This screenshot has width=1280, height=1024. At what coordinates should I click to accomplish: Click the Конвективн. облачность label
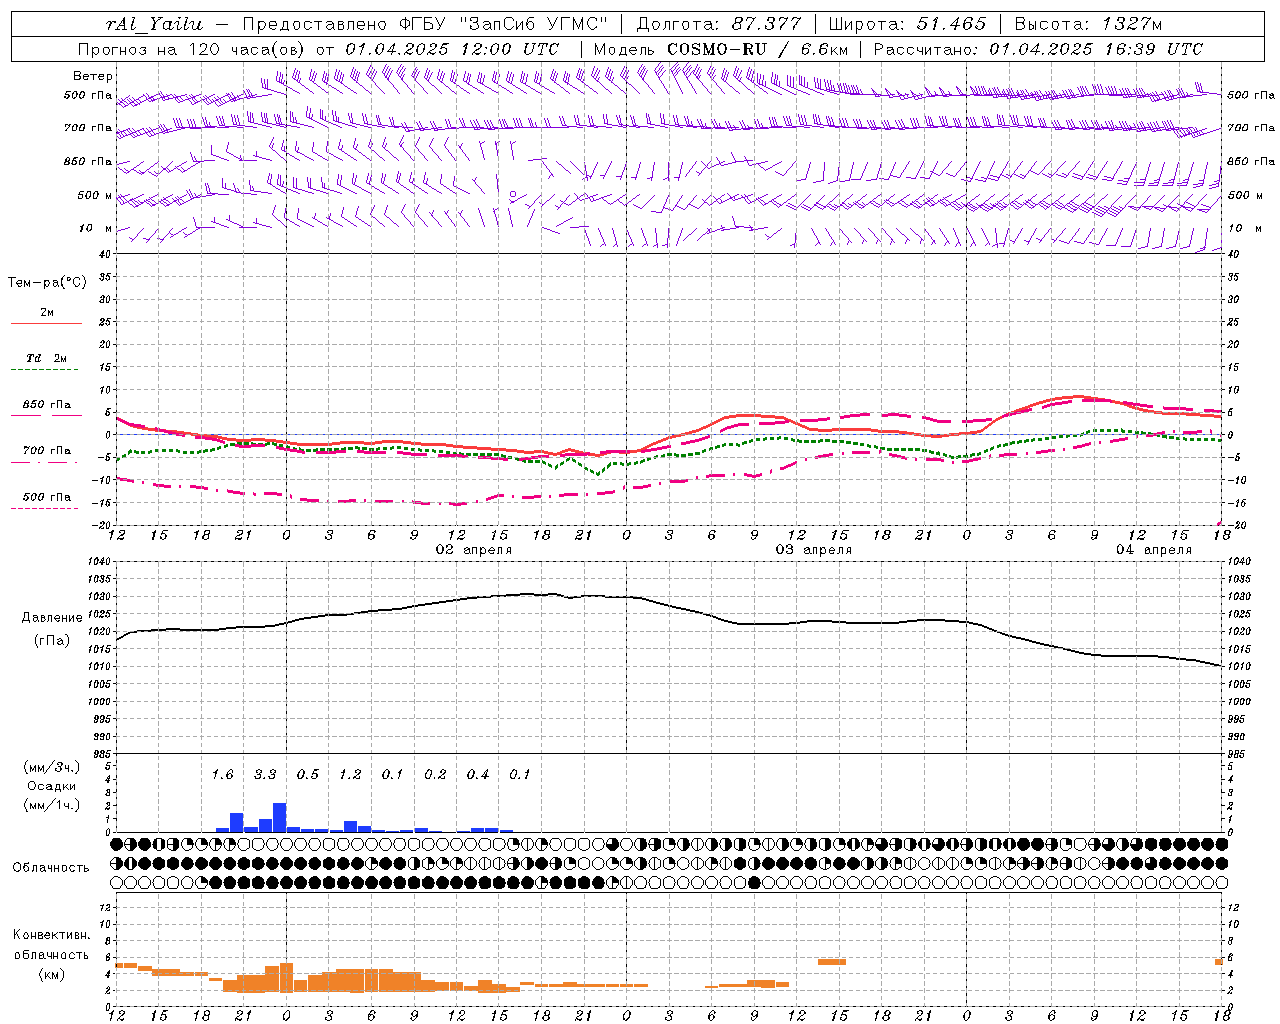51,945
